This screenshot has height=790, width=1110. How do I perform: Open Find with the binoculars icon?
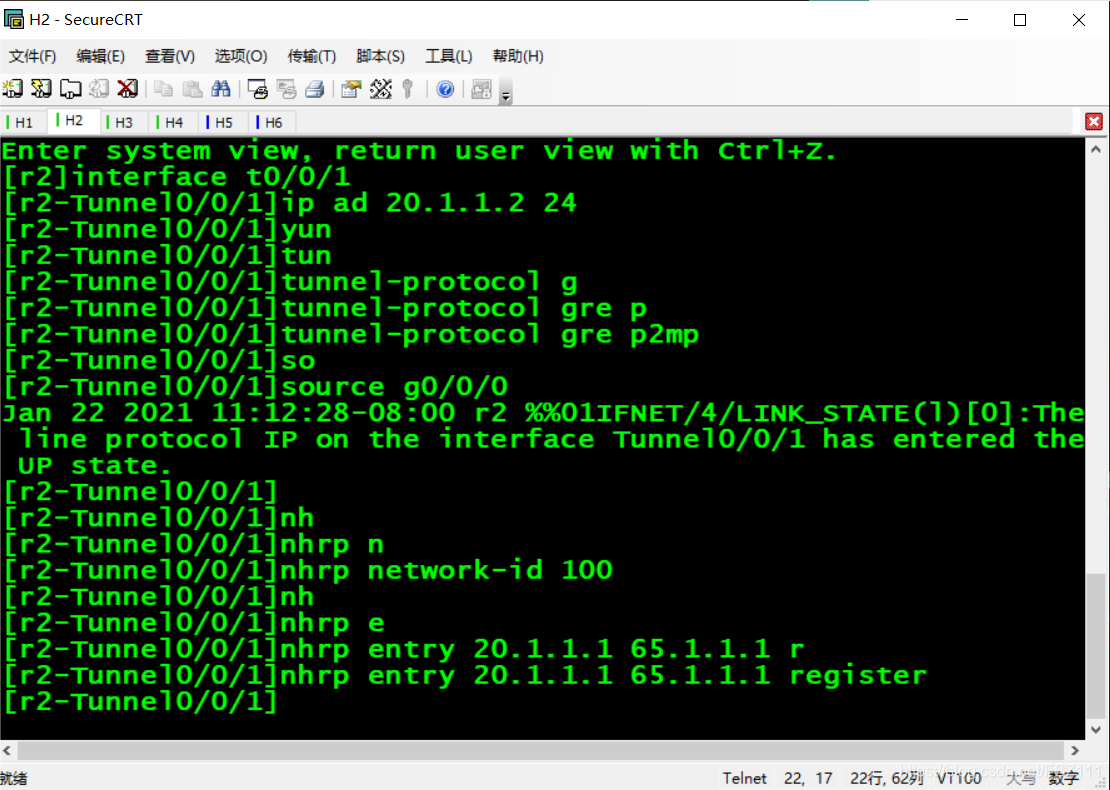[221, 88]
